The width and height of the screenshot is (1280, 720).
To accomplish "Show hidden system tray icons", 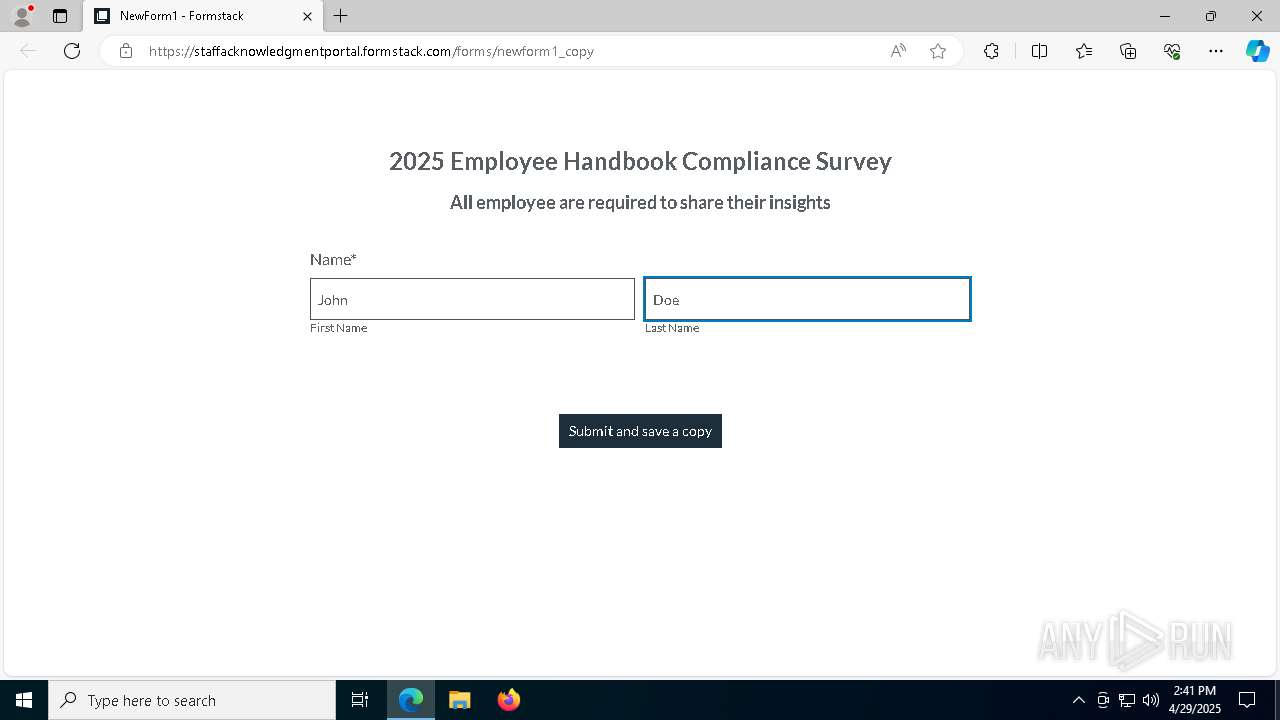I will [x=1078, y=700].
